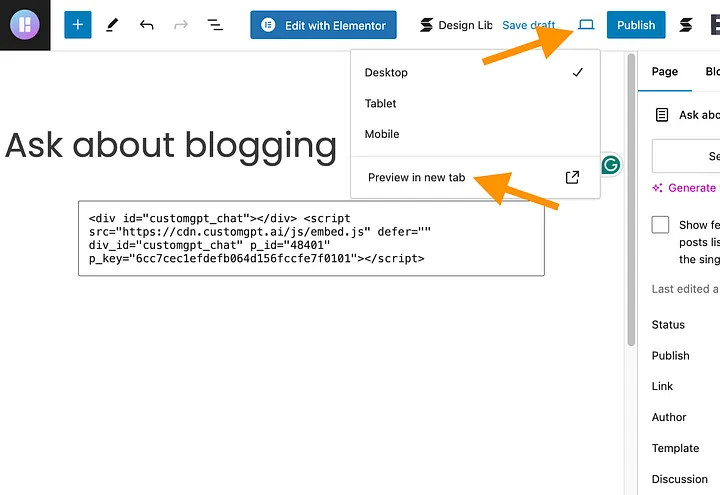The height and width of the screenshot is (495, 720).
Task: Select the pencil Tools icon
Action: tap(112, 25)
